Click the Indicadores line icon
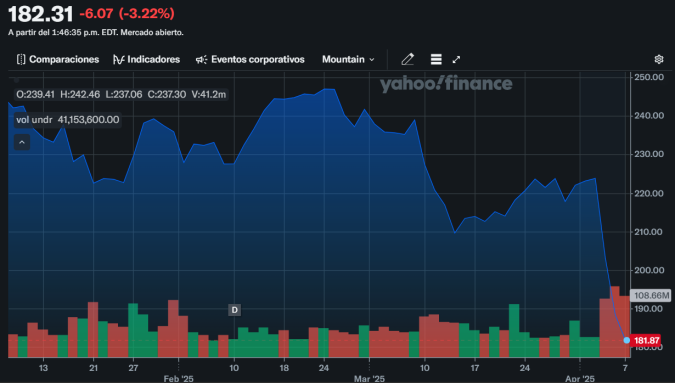The height and width of the screenshot is (383, 675). point(118,59)
